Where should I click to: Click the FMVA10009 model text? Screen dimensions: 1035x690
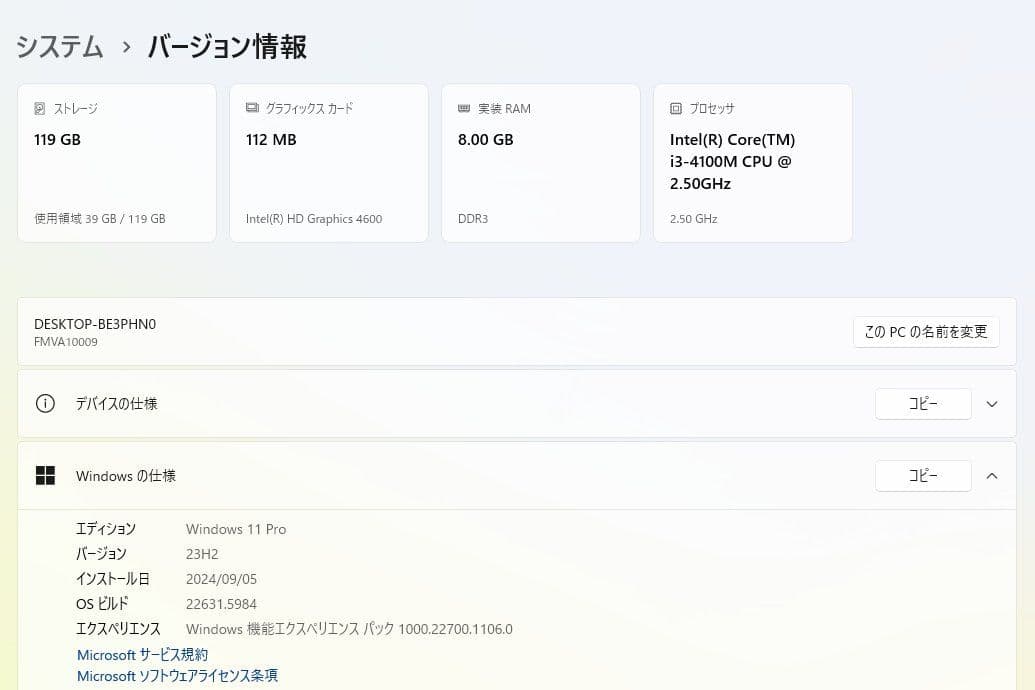tap(64, 342)
